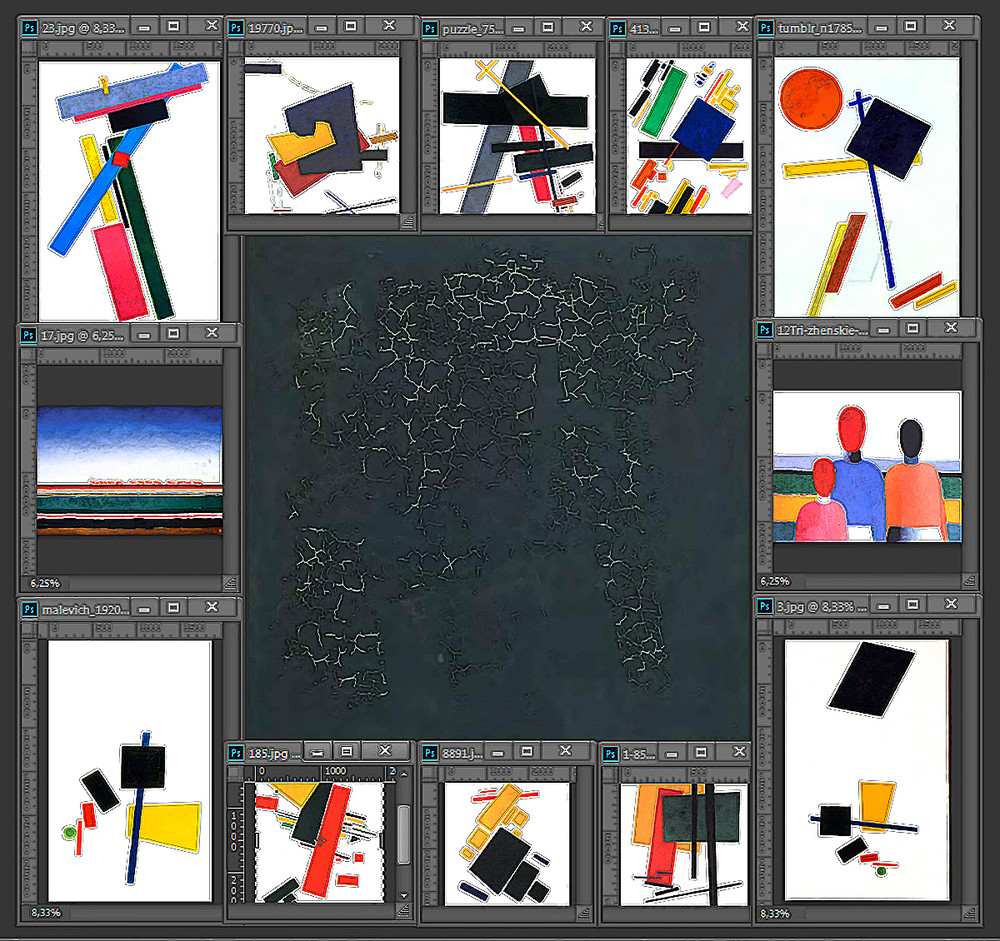1000x941 pixels.
Task: Minimize the 23.jpg window
Action: pos(144,28)
